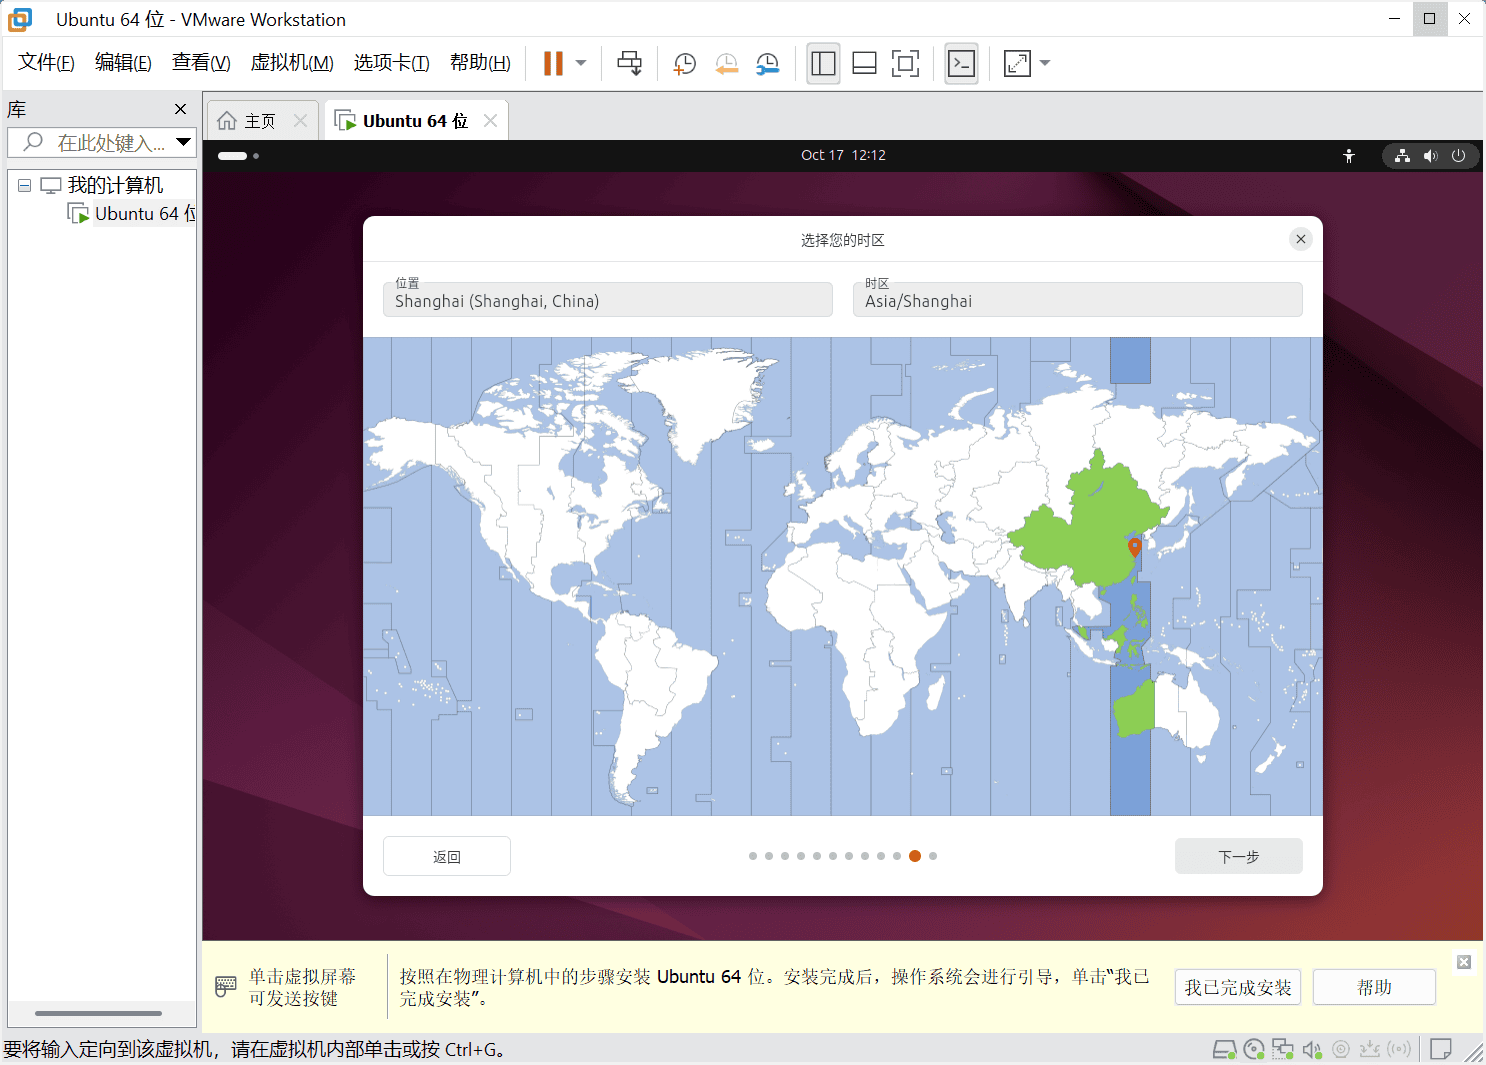Open the 文件(F) menu
Image resolution: width=1486 pixels, height=1065 pixels.
46,63
